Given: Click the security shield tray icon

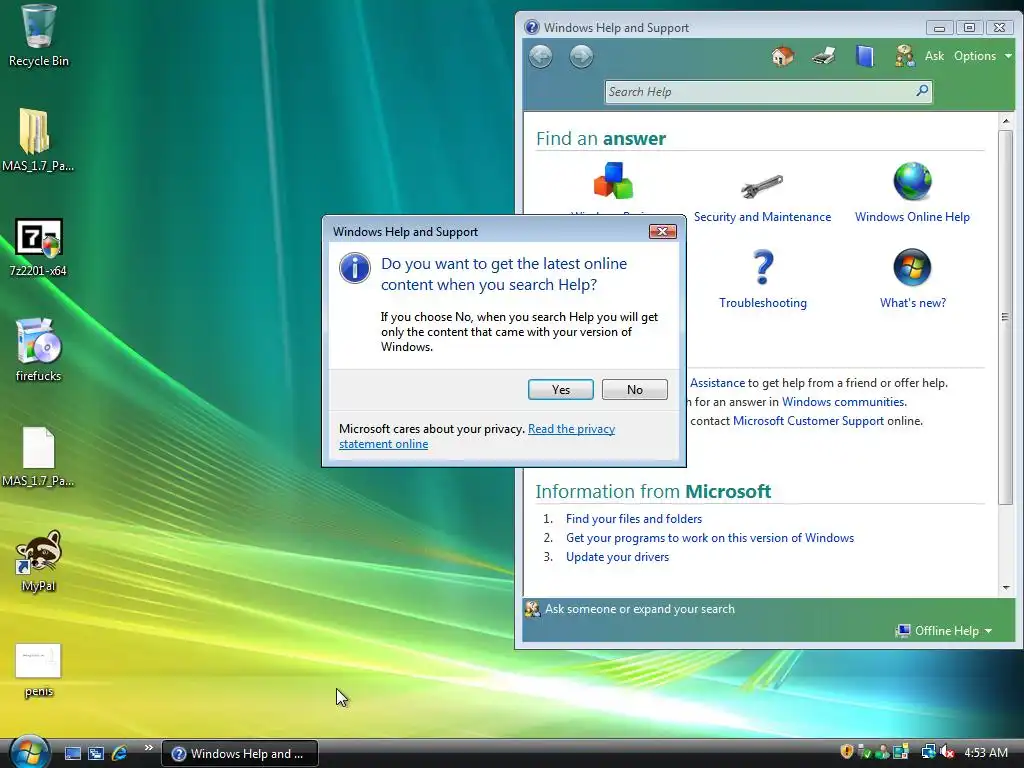Looking at the screenshot, I should pyautogui.click(x=846, y=752).
